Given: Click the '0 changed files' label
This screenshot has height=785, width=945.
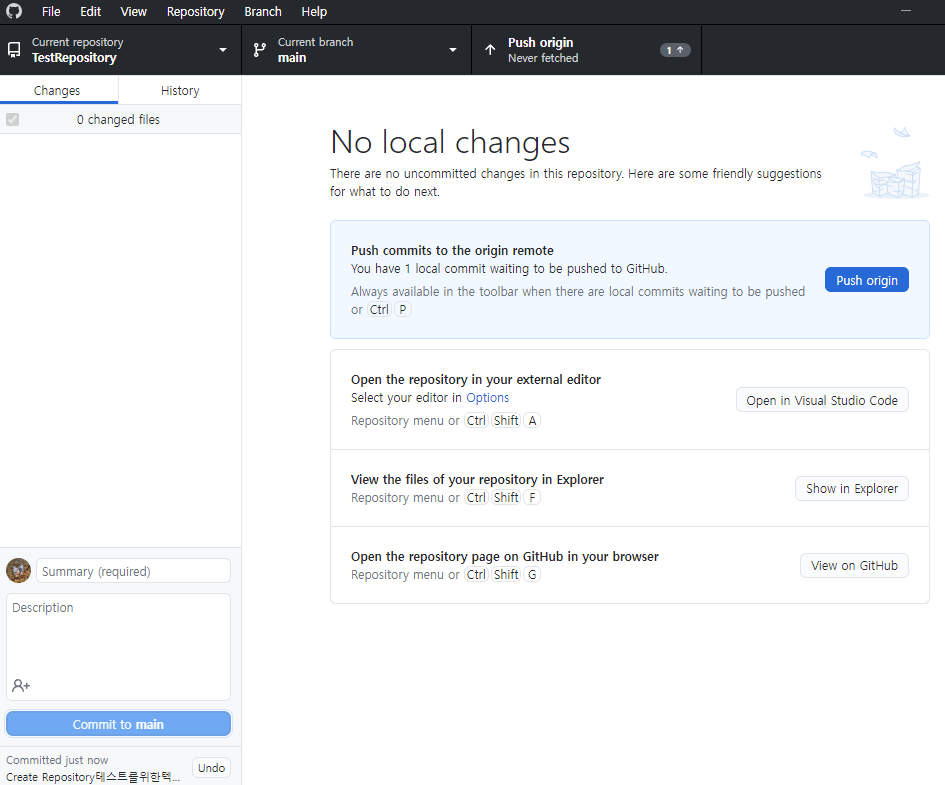Looking at the screenshot, I should (118, 119).
